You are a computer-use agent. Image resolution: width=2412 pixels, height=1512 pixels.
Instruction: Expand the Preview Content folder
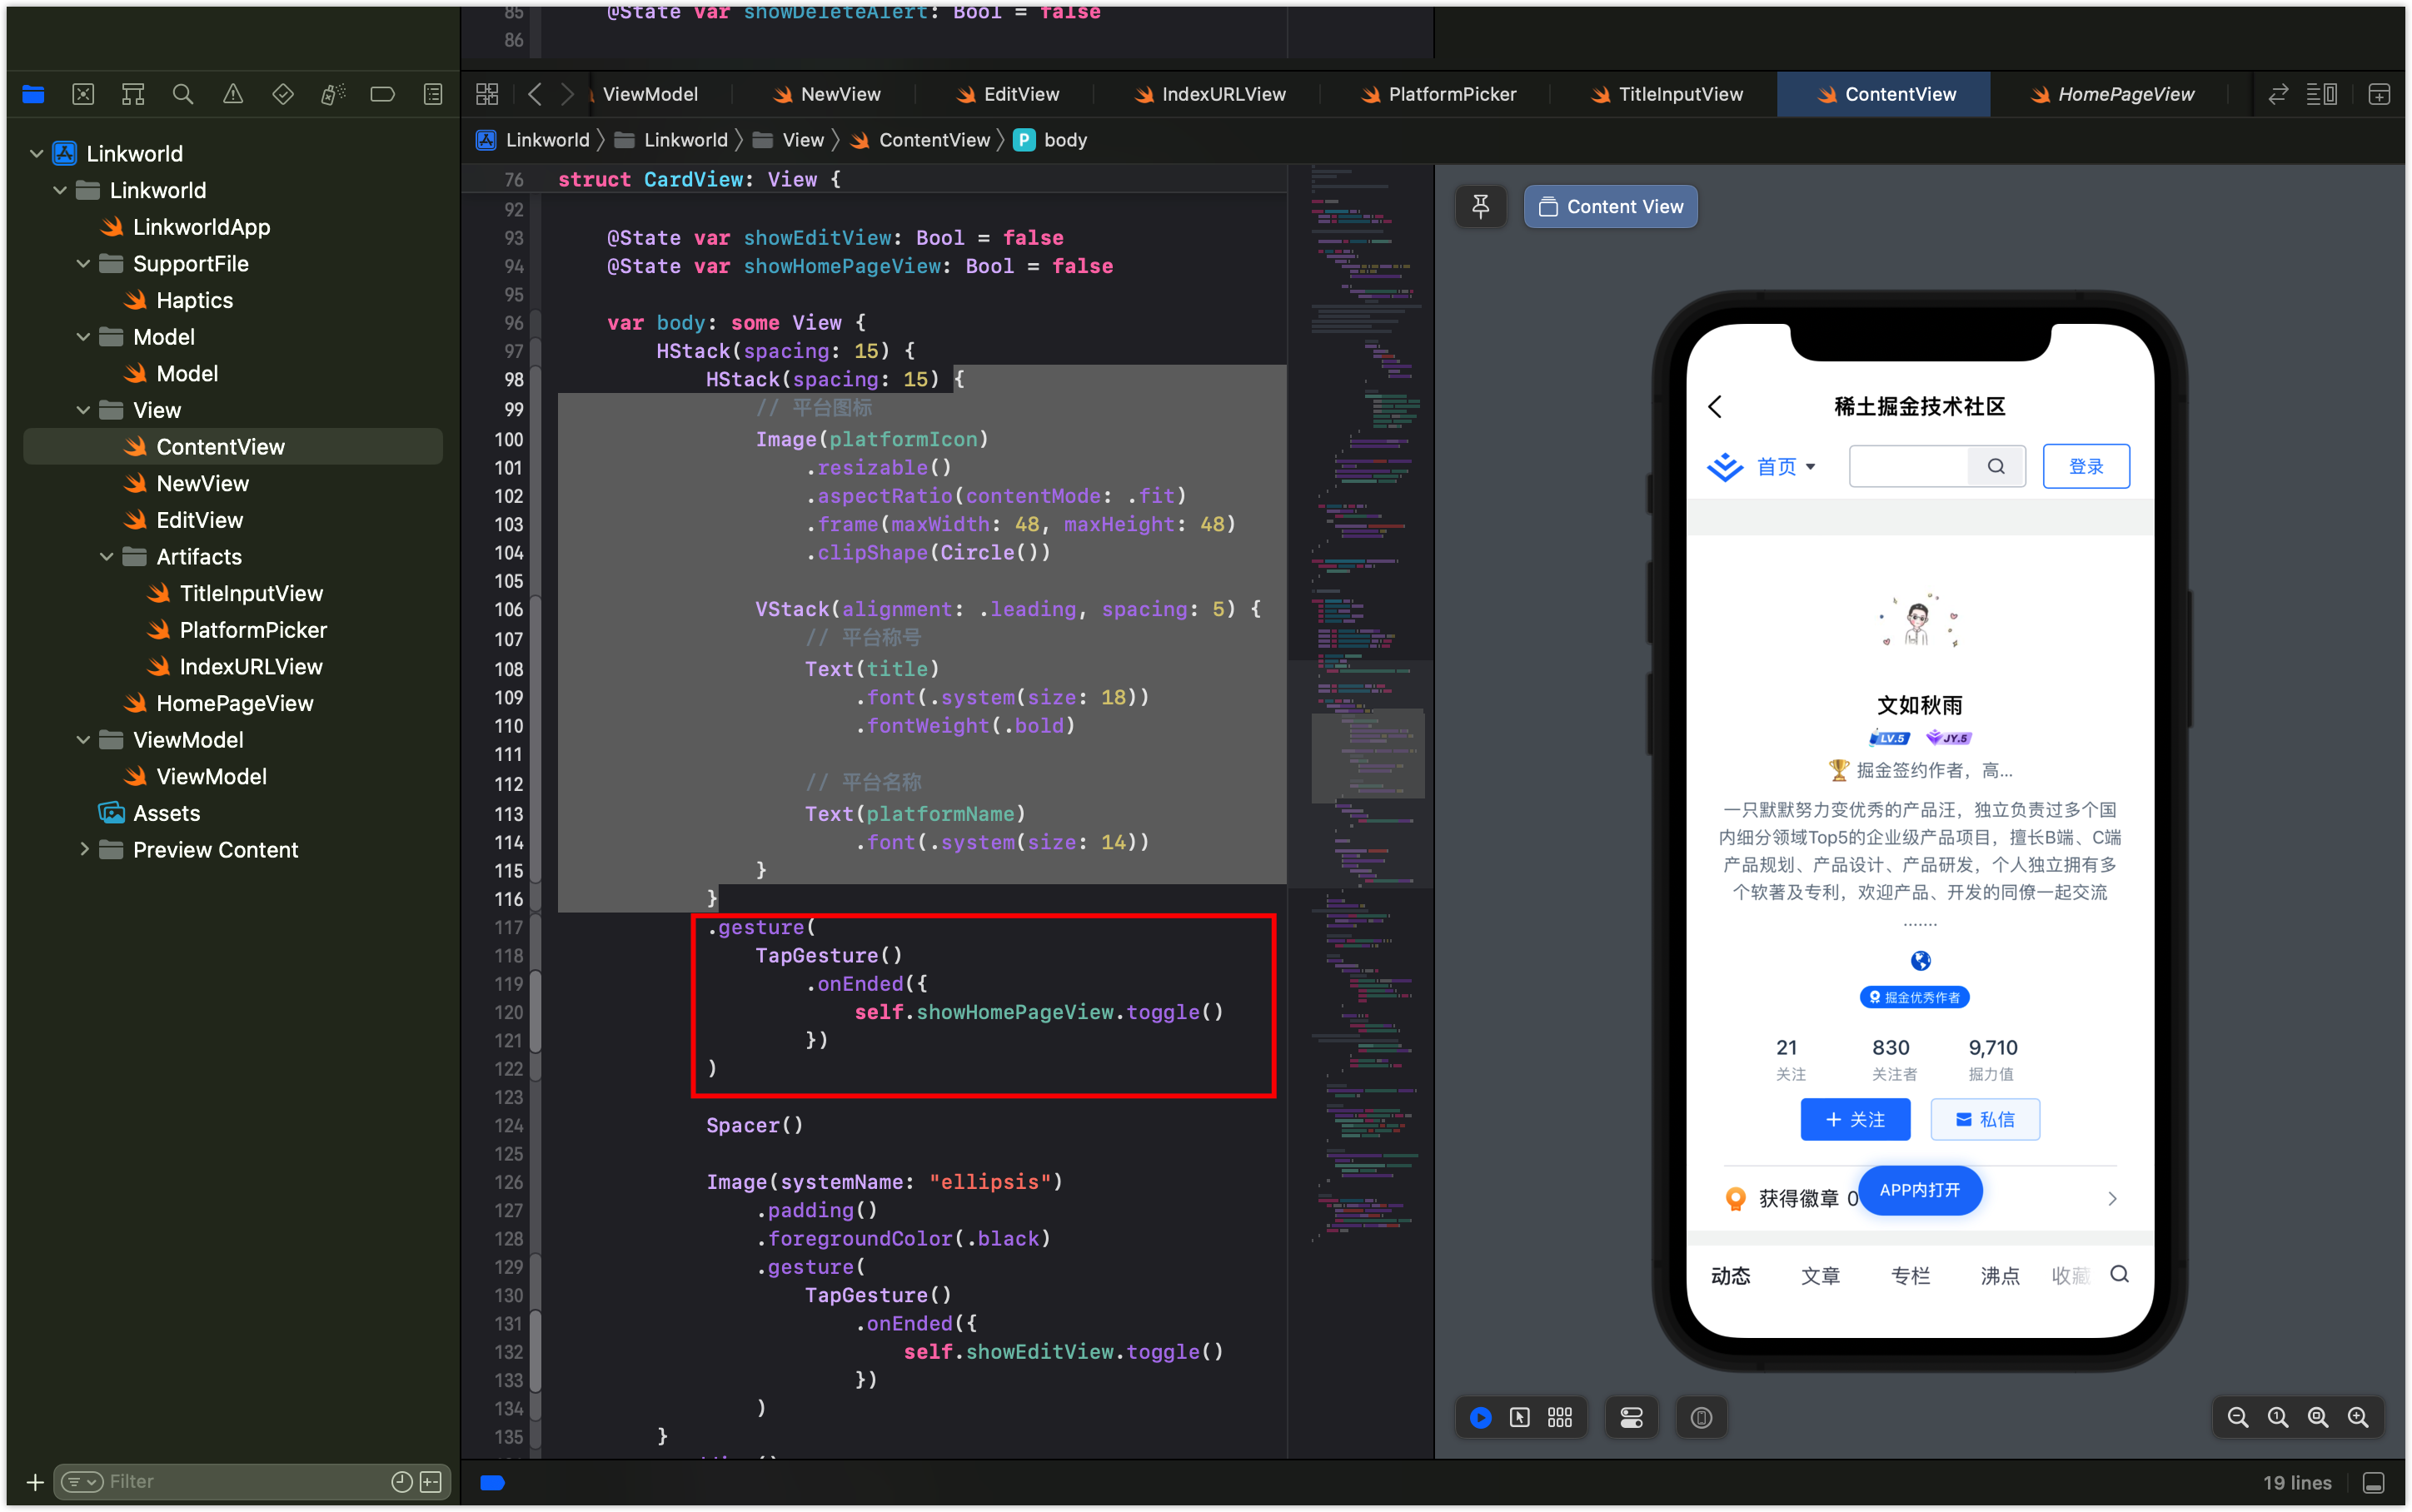pos(84,849)
